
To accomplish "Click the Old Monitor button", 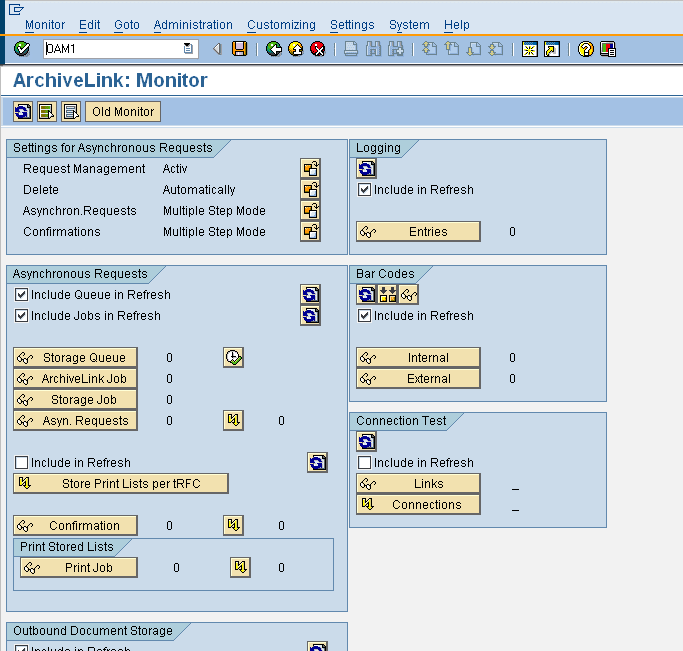I will coord(123,111).
